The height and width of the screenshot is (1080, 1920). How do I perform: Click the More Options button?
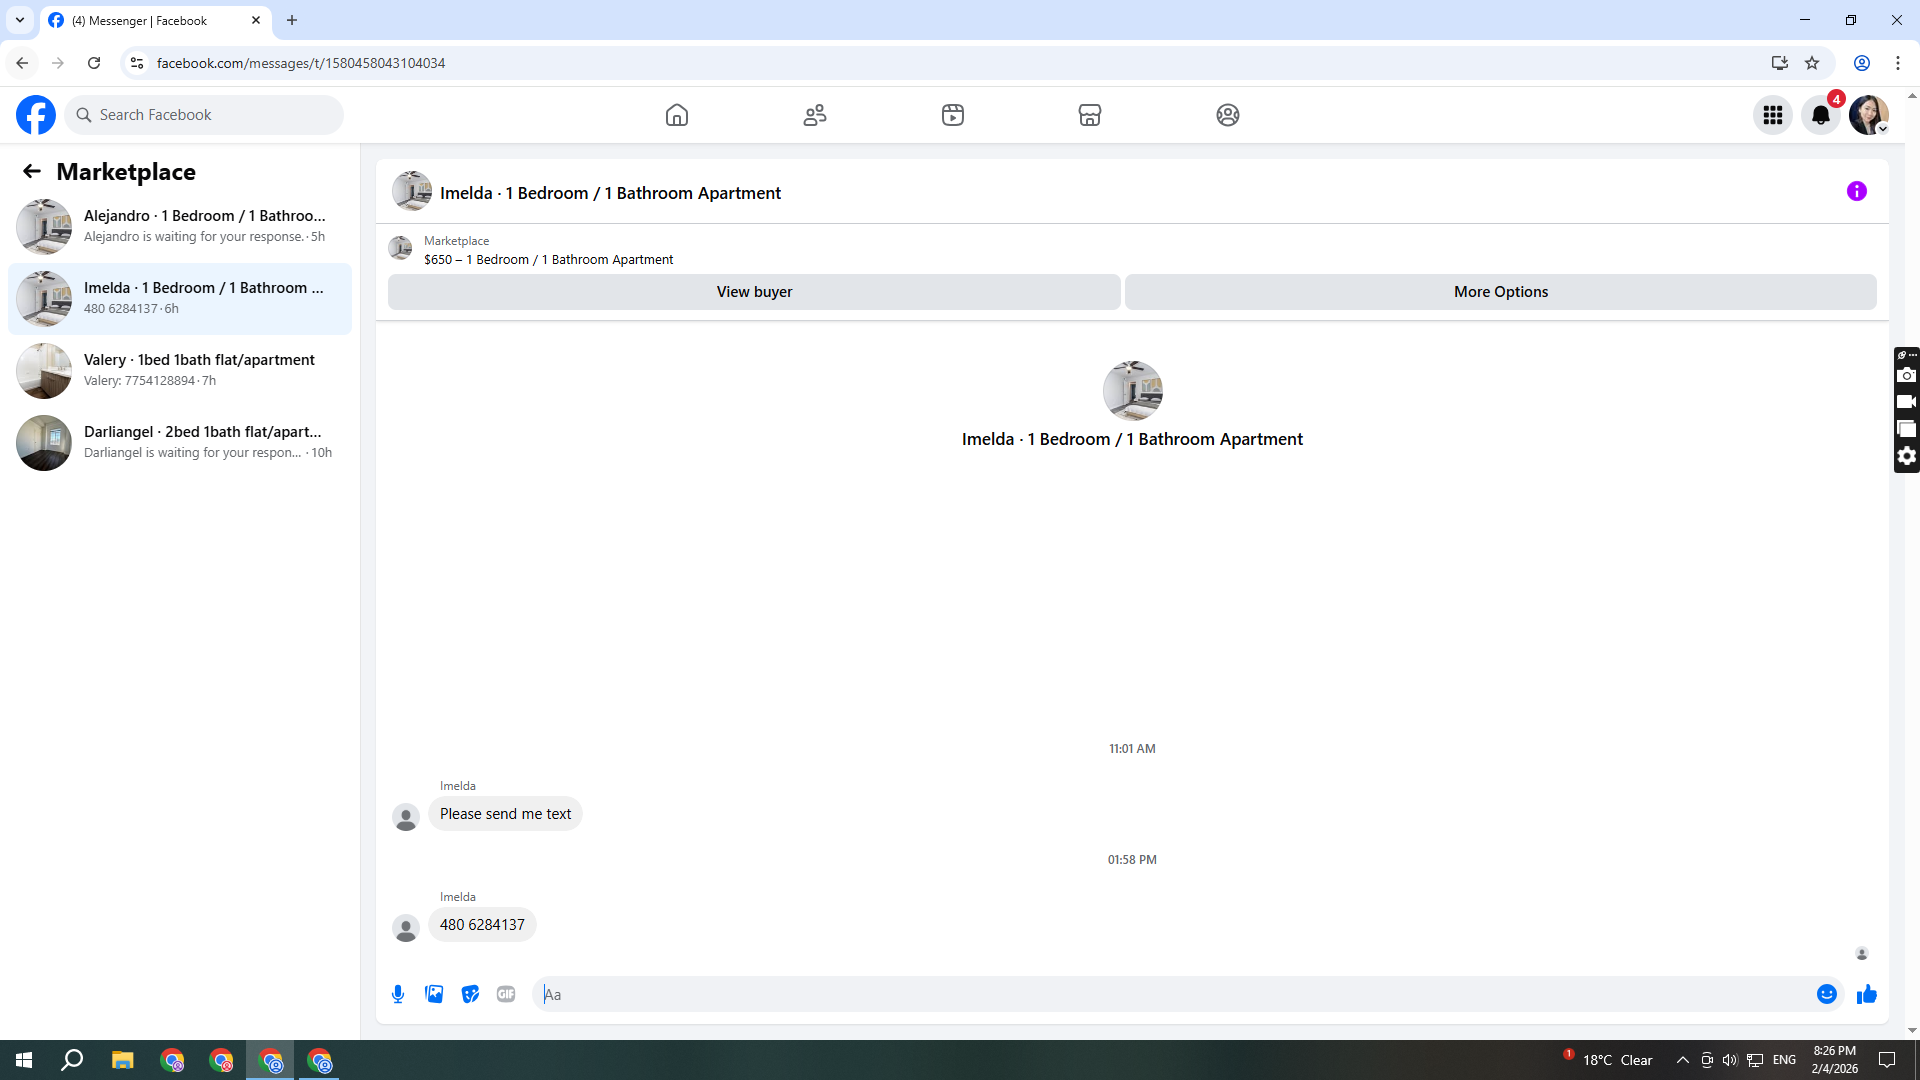click(1500, 292)
